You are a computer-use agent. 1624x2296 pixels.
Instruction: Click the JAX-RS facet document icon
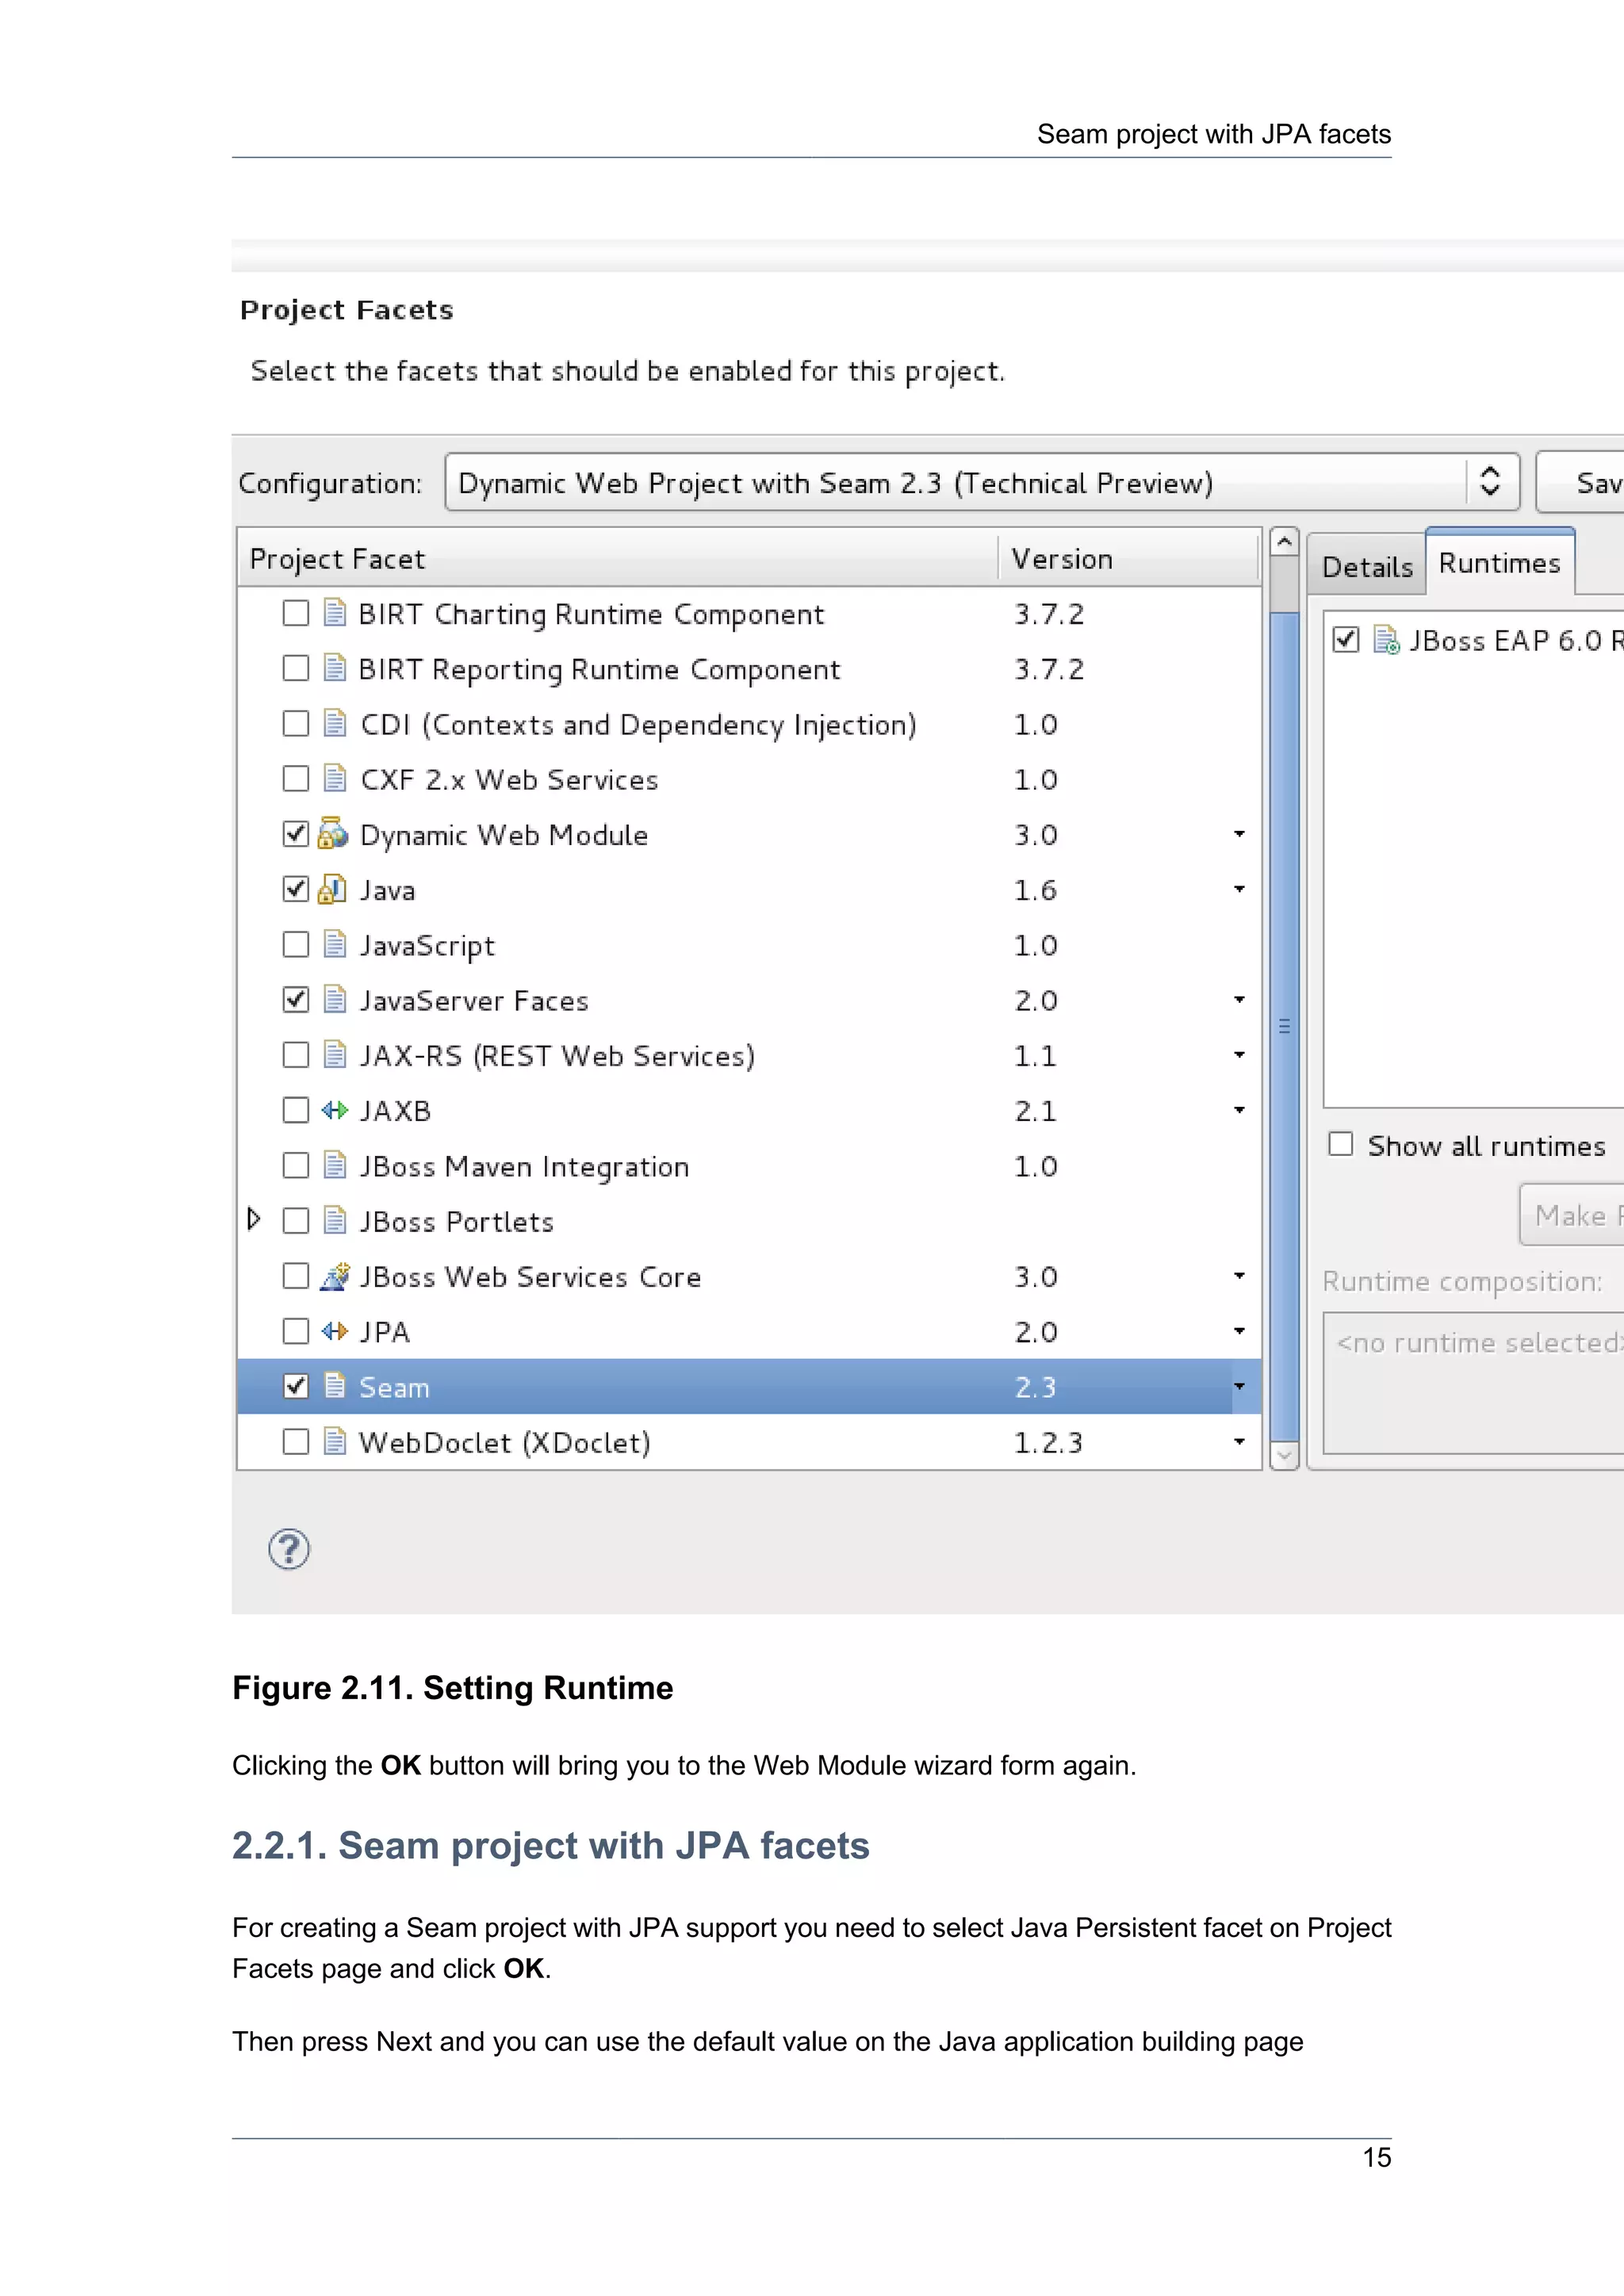pos(335,1054)
